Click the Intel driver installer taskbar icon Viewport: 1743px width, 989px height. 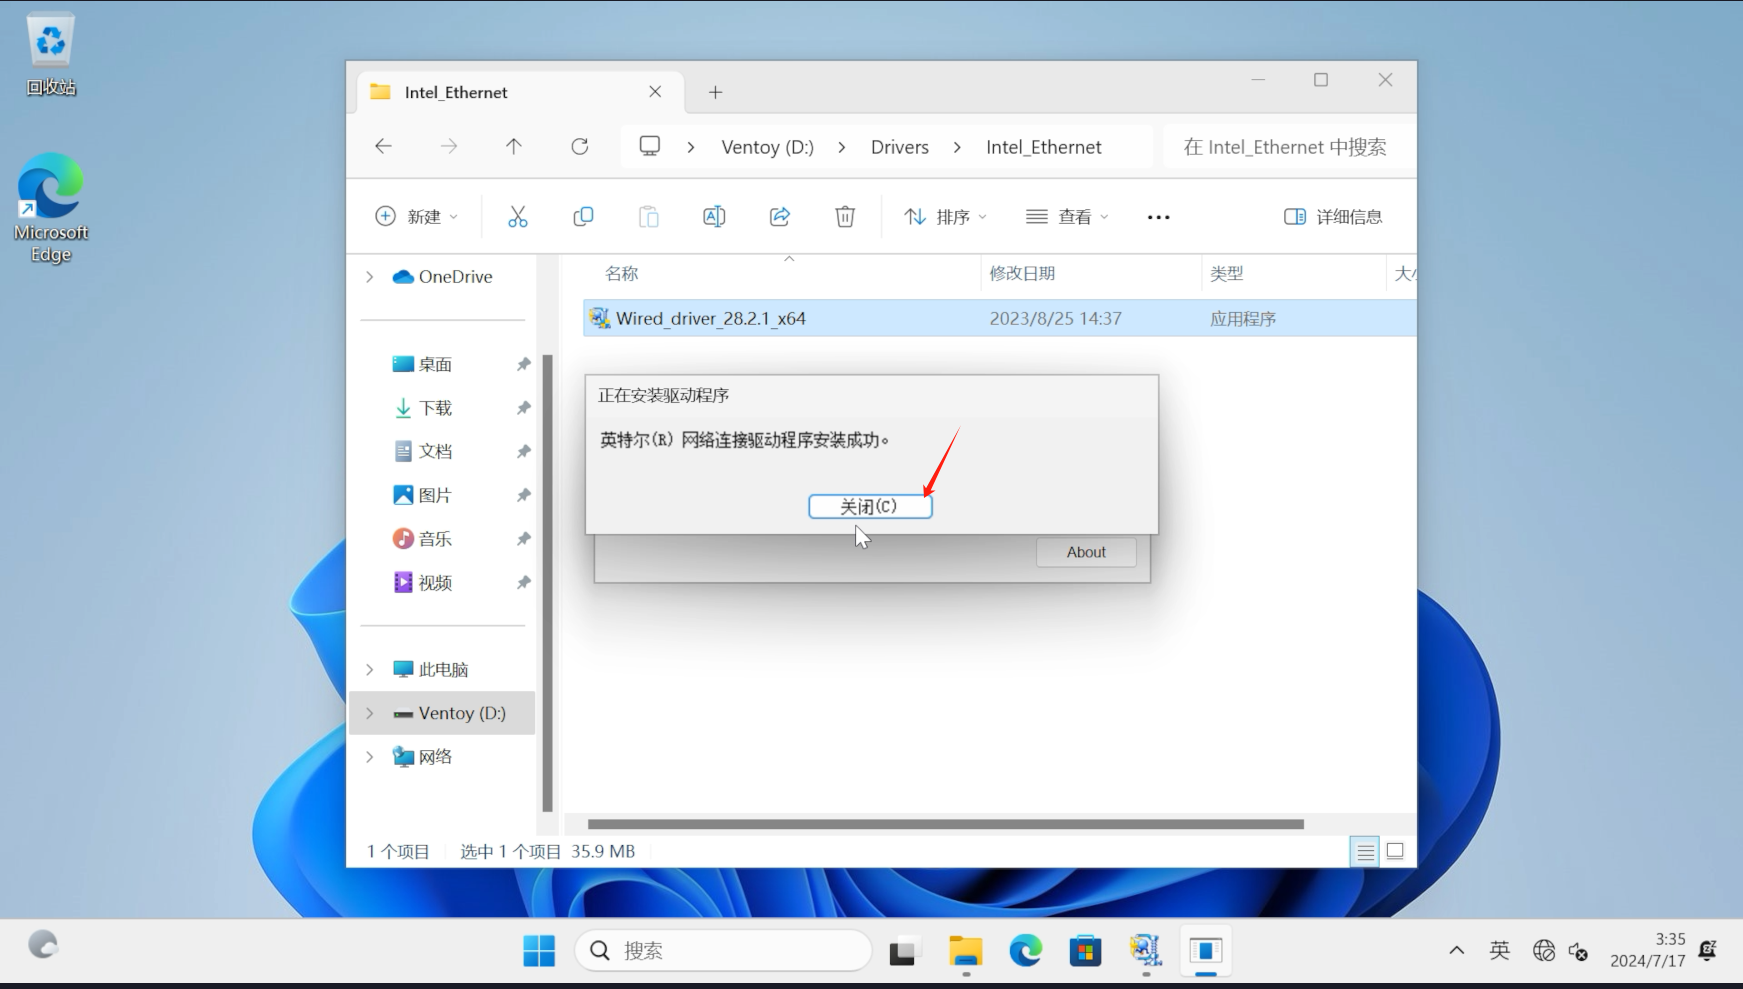(1145, 951)
